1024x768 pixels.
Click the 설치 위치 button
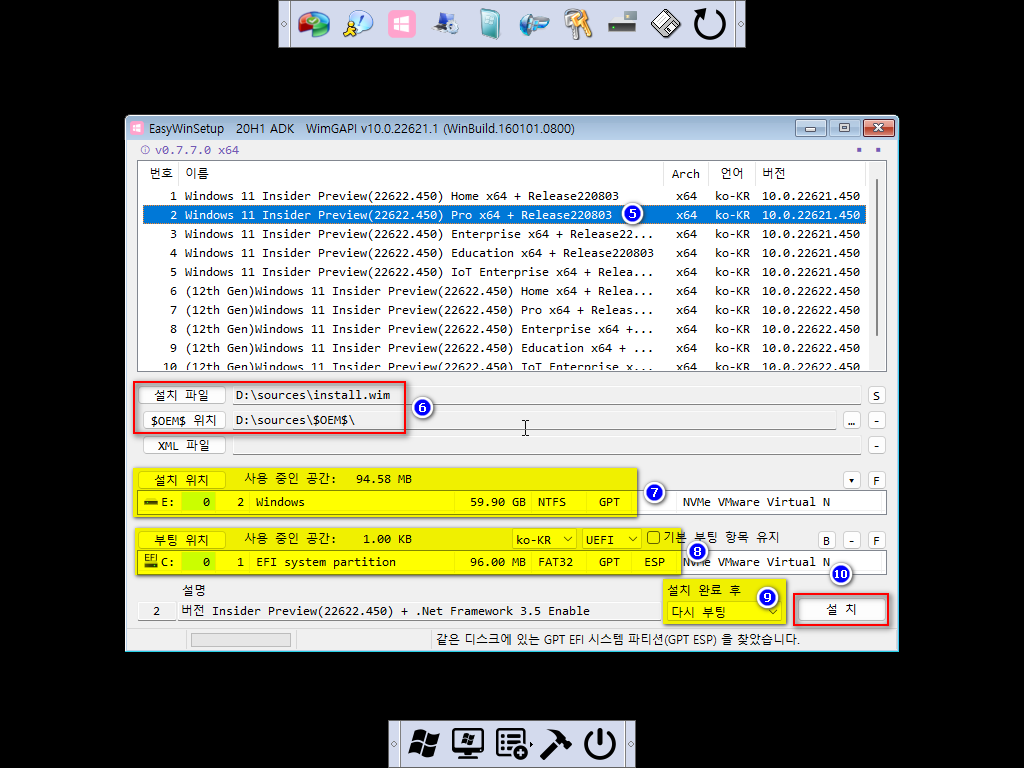click(x=181, y=480)
